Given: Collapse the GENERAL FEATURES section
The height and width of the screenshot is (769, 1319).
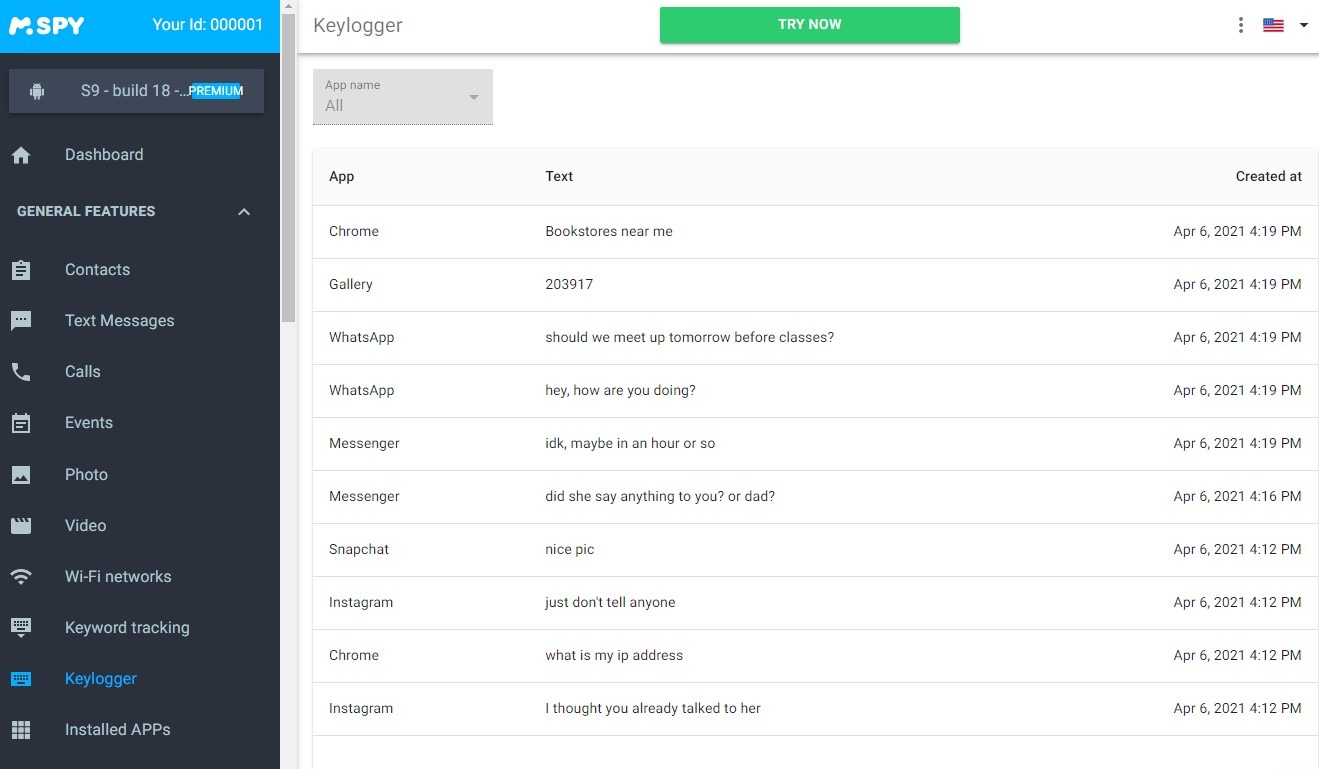Looking at the screenshot, I should point(243,211).
